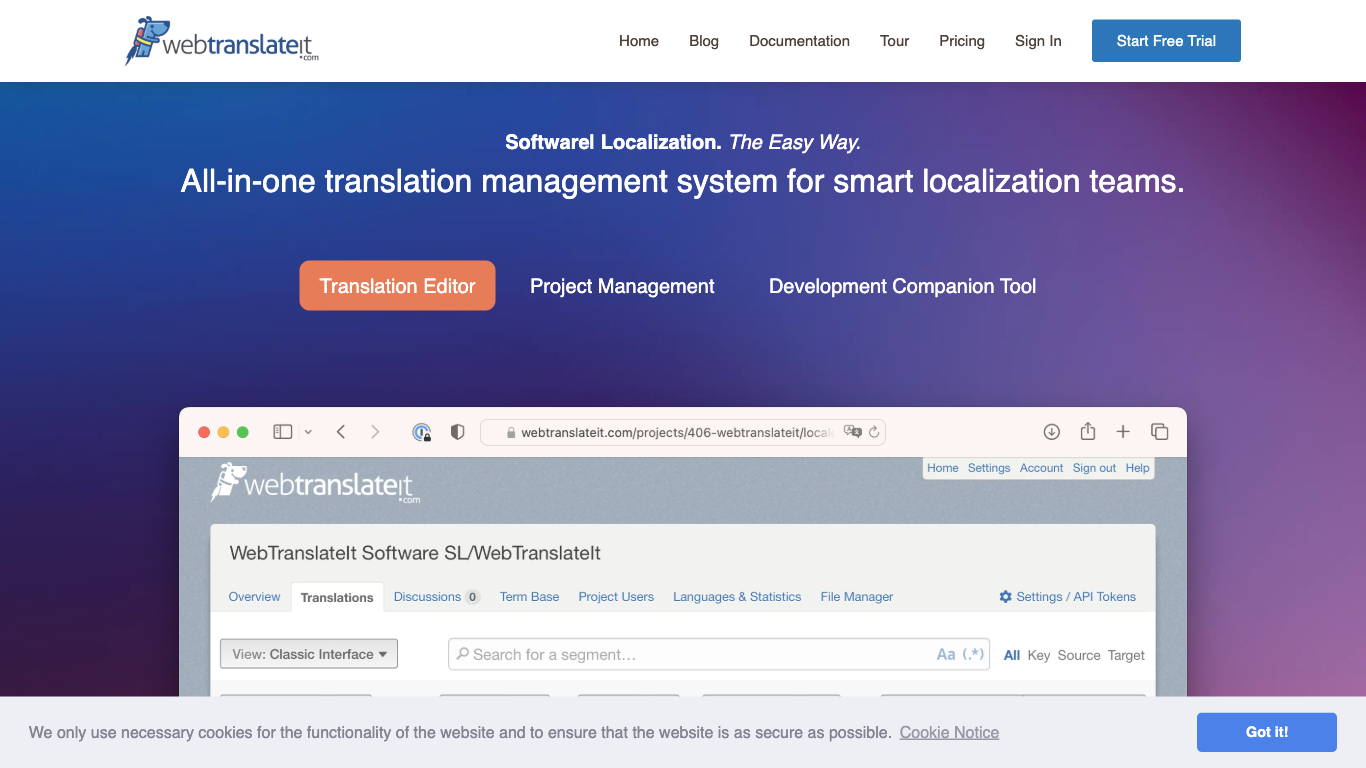Click the translate page icon in the address bar
Viewport: 1366px width, 768px height.
(852, 432)
